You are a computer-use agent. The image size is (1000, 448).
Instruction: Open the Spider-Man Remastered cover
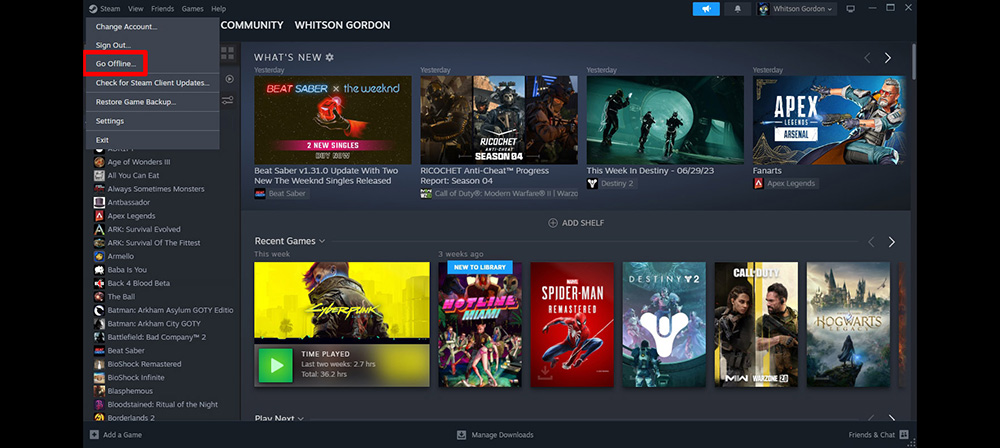[572, 324]
